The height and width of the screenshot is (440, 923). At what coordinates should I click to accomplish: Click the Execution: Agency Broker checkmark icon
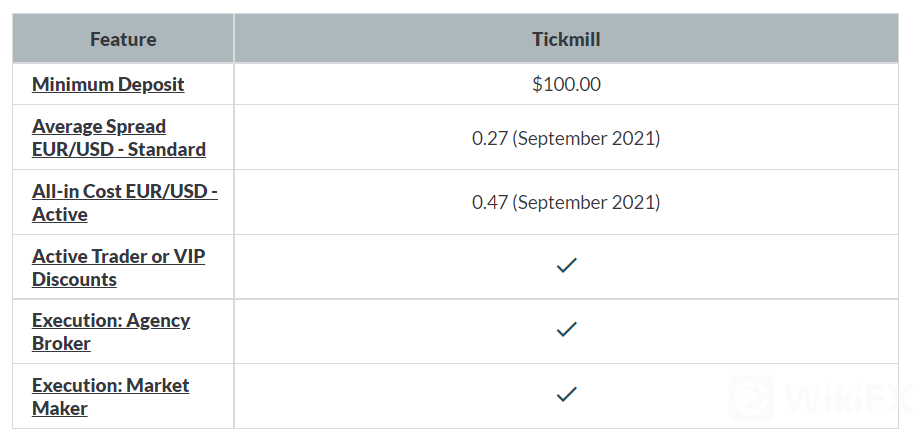pos(566,329)
